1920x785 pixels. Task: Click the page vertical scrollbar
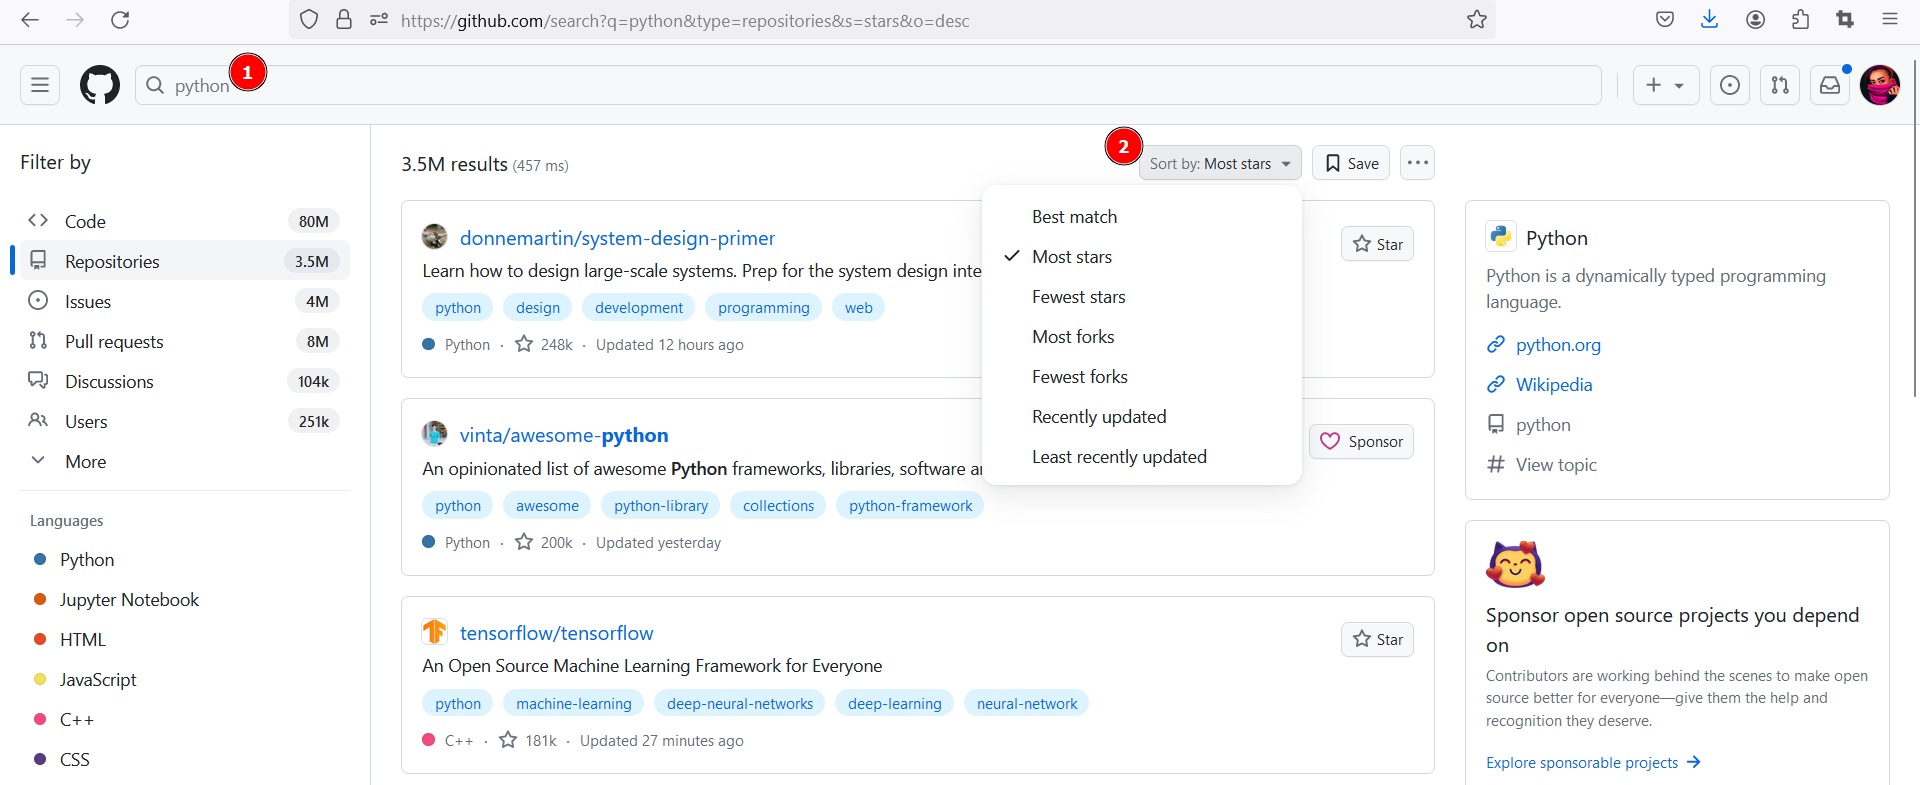[x=1914, y=230]
